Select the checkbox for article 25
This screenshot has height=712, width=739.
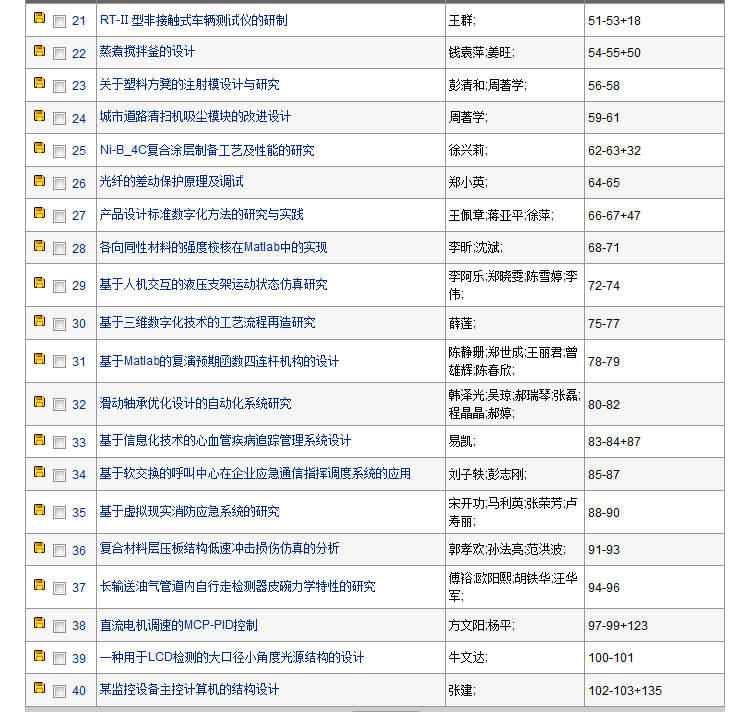(x=59, y=151)
